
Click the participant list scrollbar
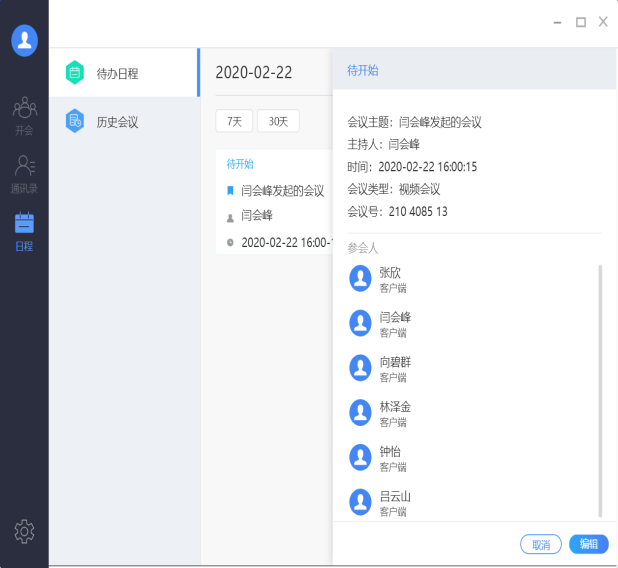pyautogui.click(x=600, y=390)
